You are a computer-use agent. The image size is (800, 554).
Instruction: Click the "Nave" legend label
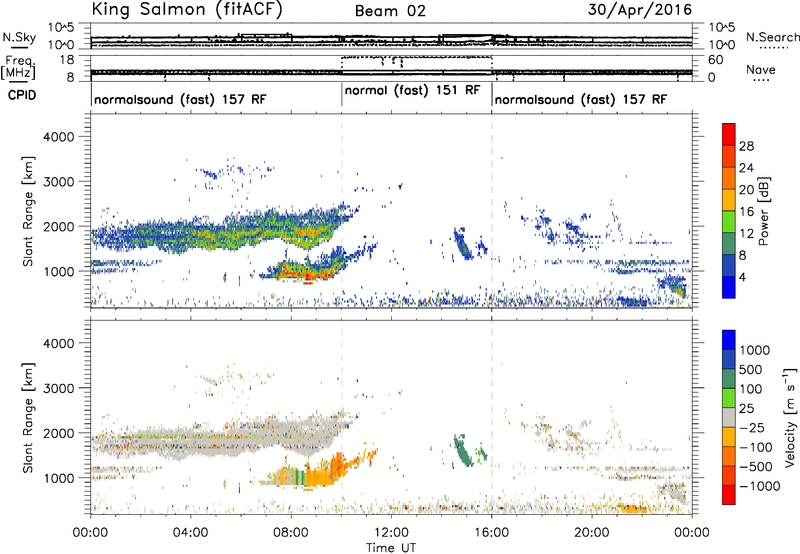click(x=761, y=70)
